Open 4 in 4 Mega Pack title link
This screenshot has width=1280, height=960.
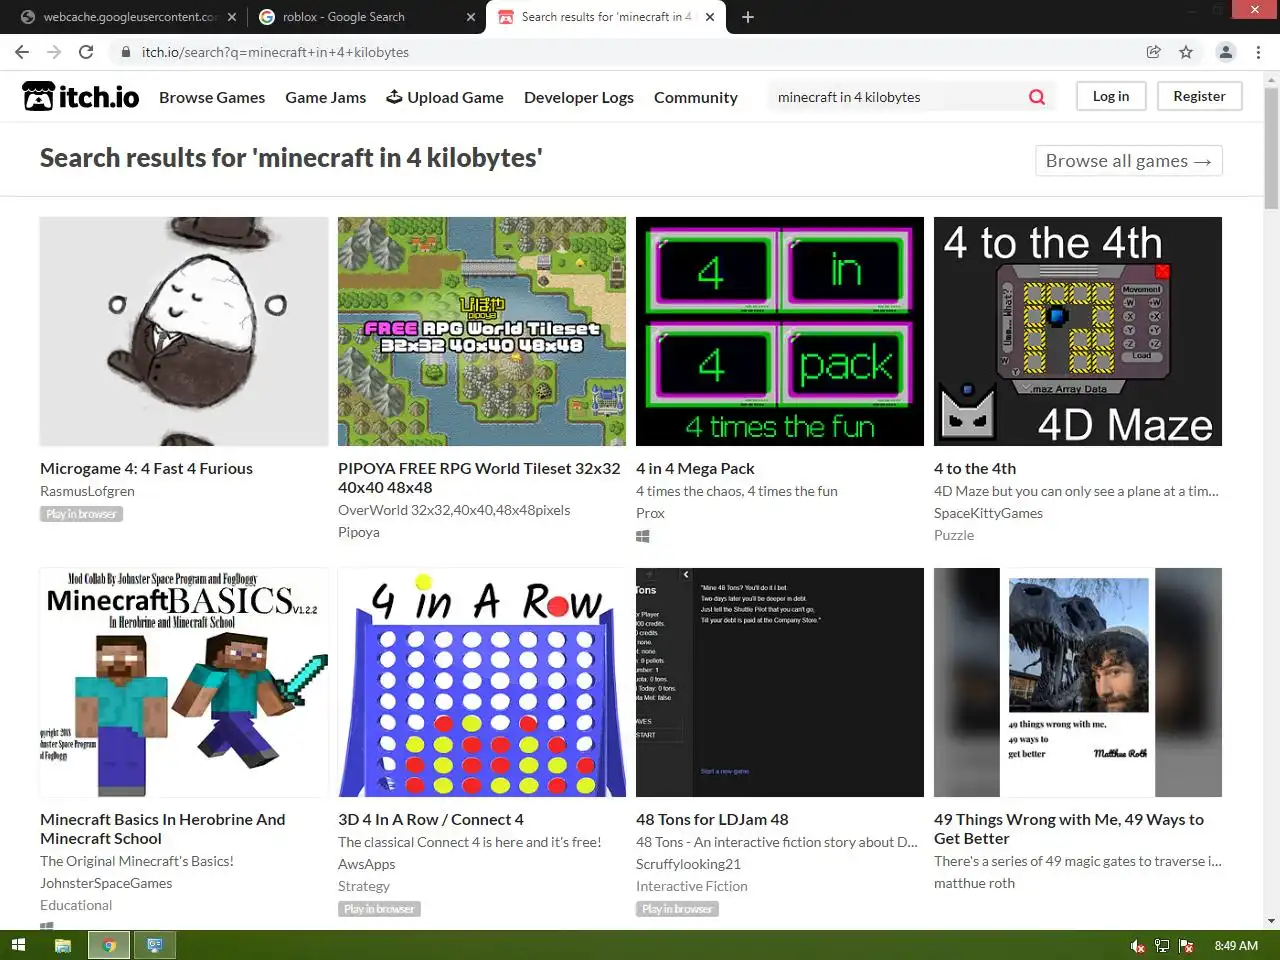point(695,468)
